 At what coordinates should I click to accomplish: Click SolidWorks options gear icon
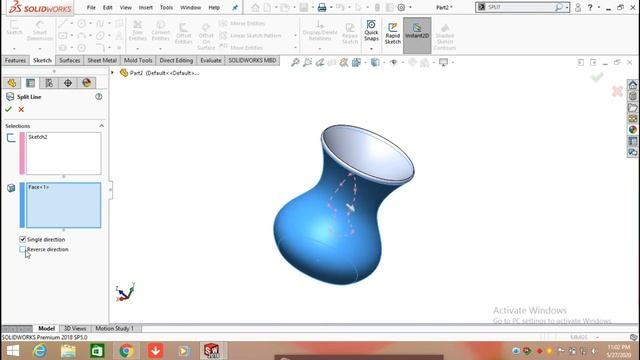[402, 7]
